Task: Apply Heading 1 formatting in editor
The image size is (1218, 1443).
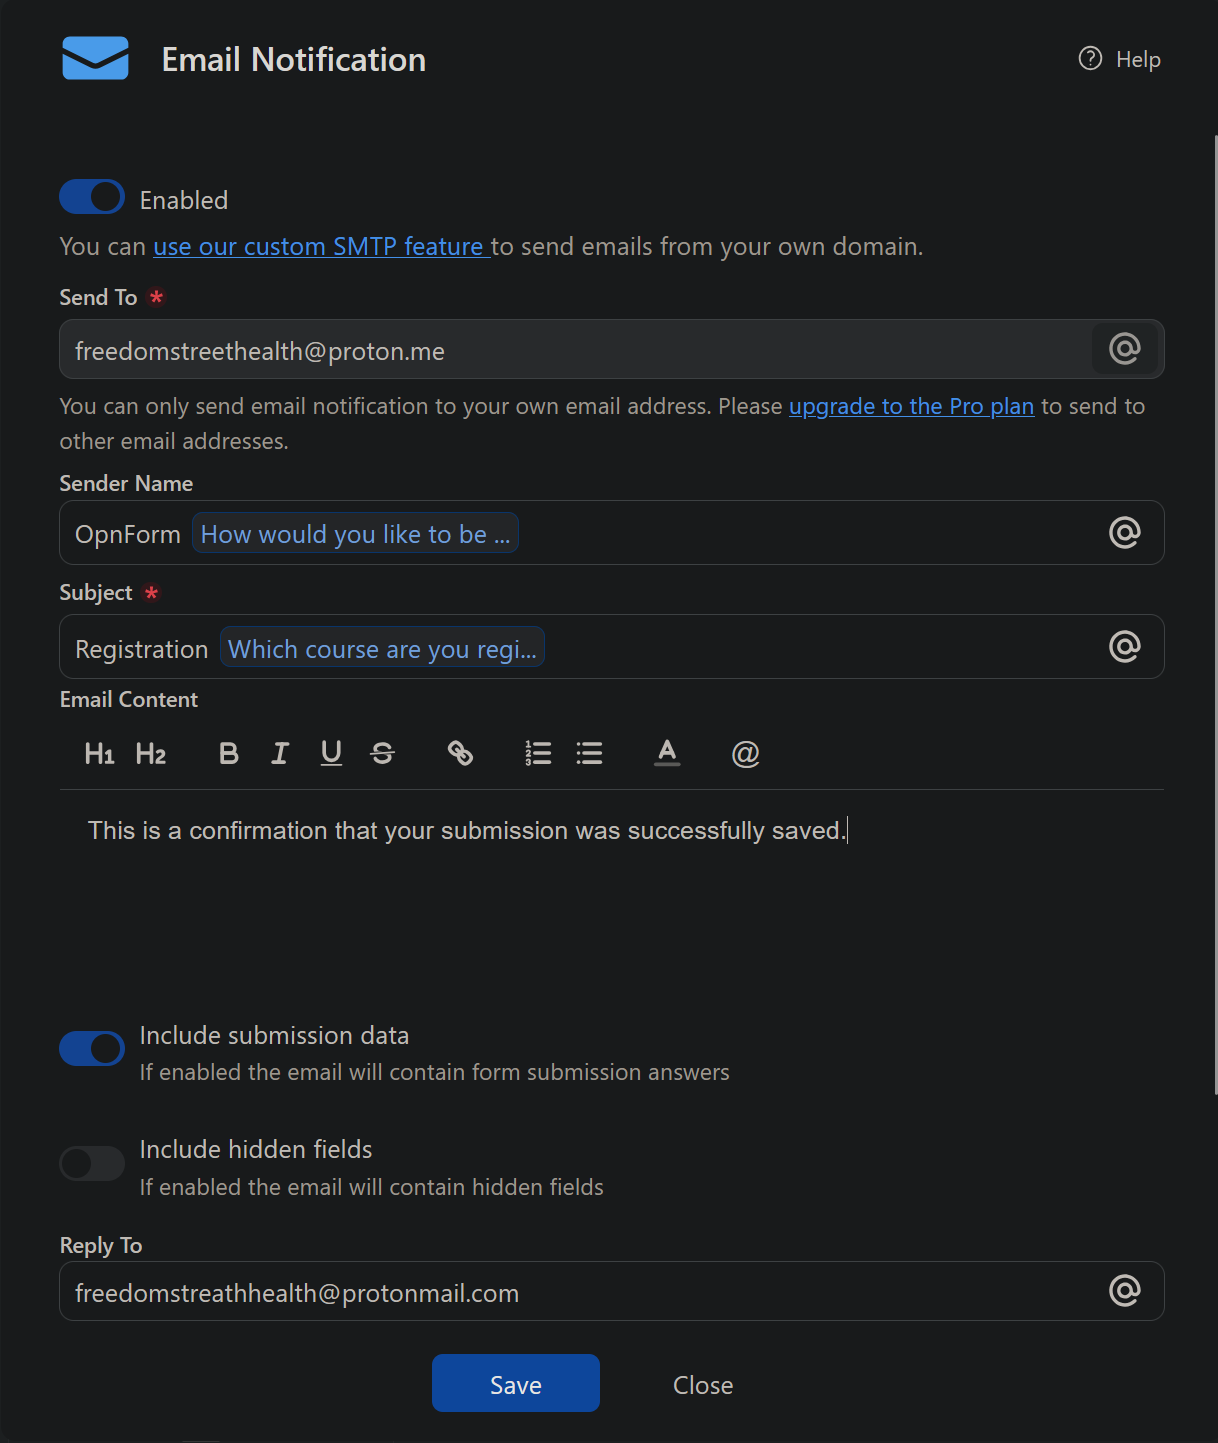Action: click(99, 753)
